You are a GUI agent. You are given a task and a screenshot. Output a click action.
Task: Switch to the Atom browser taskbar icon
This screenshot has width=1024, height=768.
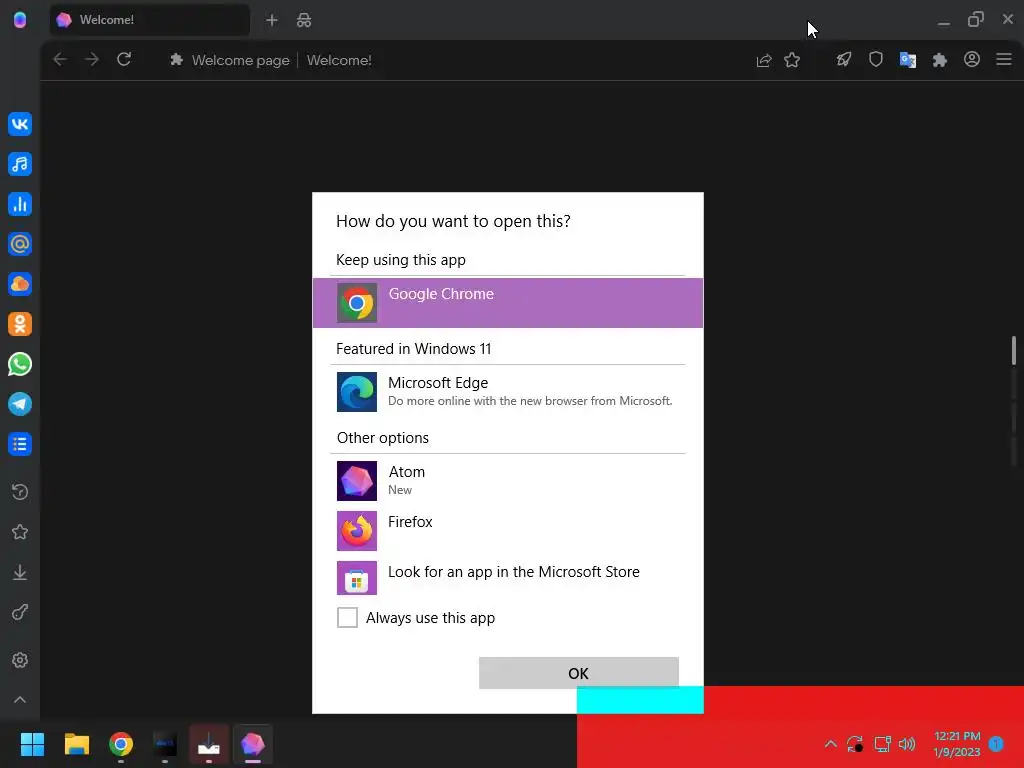[x=253, y=744]
